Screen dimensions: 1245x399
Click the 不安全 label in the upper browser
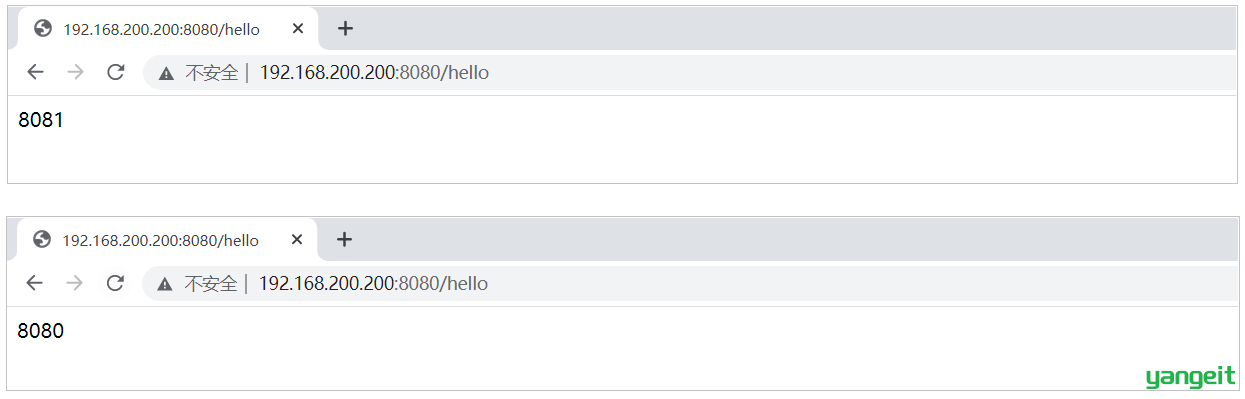(212, 72)
